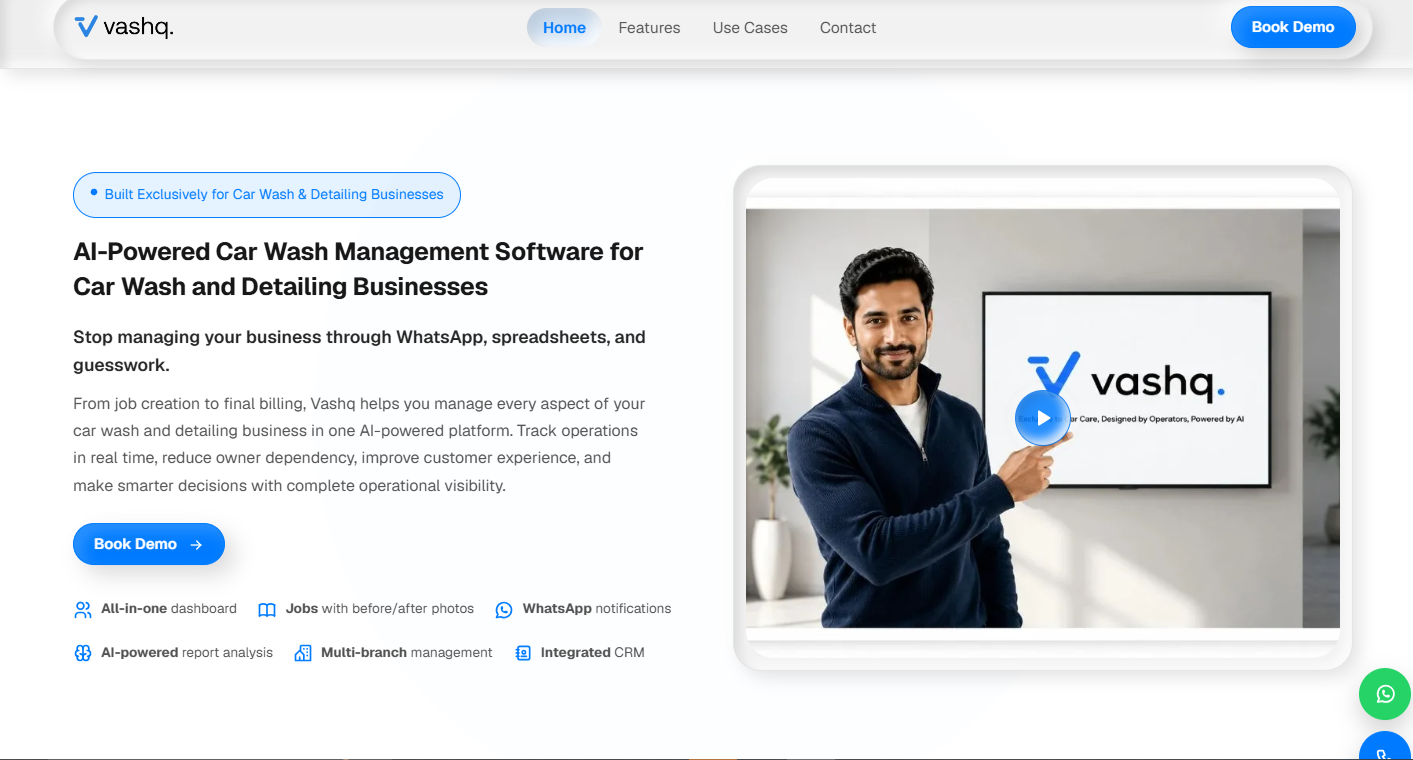Play the Vashq intro video

click(x=1043, y=418)
